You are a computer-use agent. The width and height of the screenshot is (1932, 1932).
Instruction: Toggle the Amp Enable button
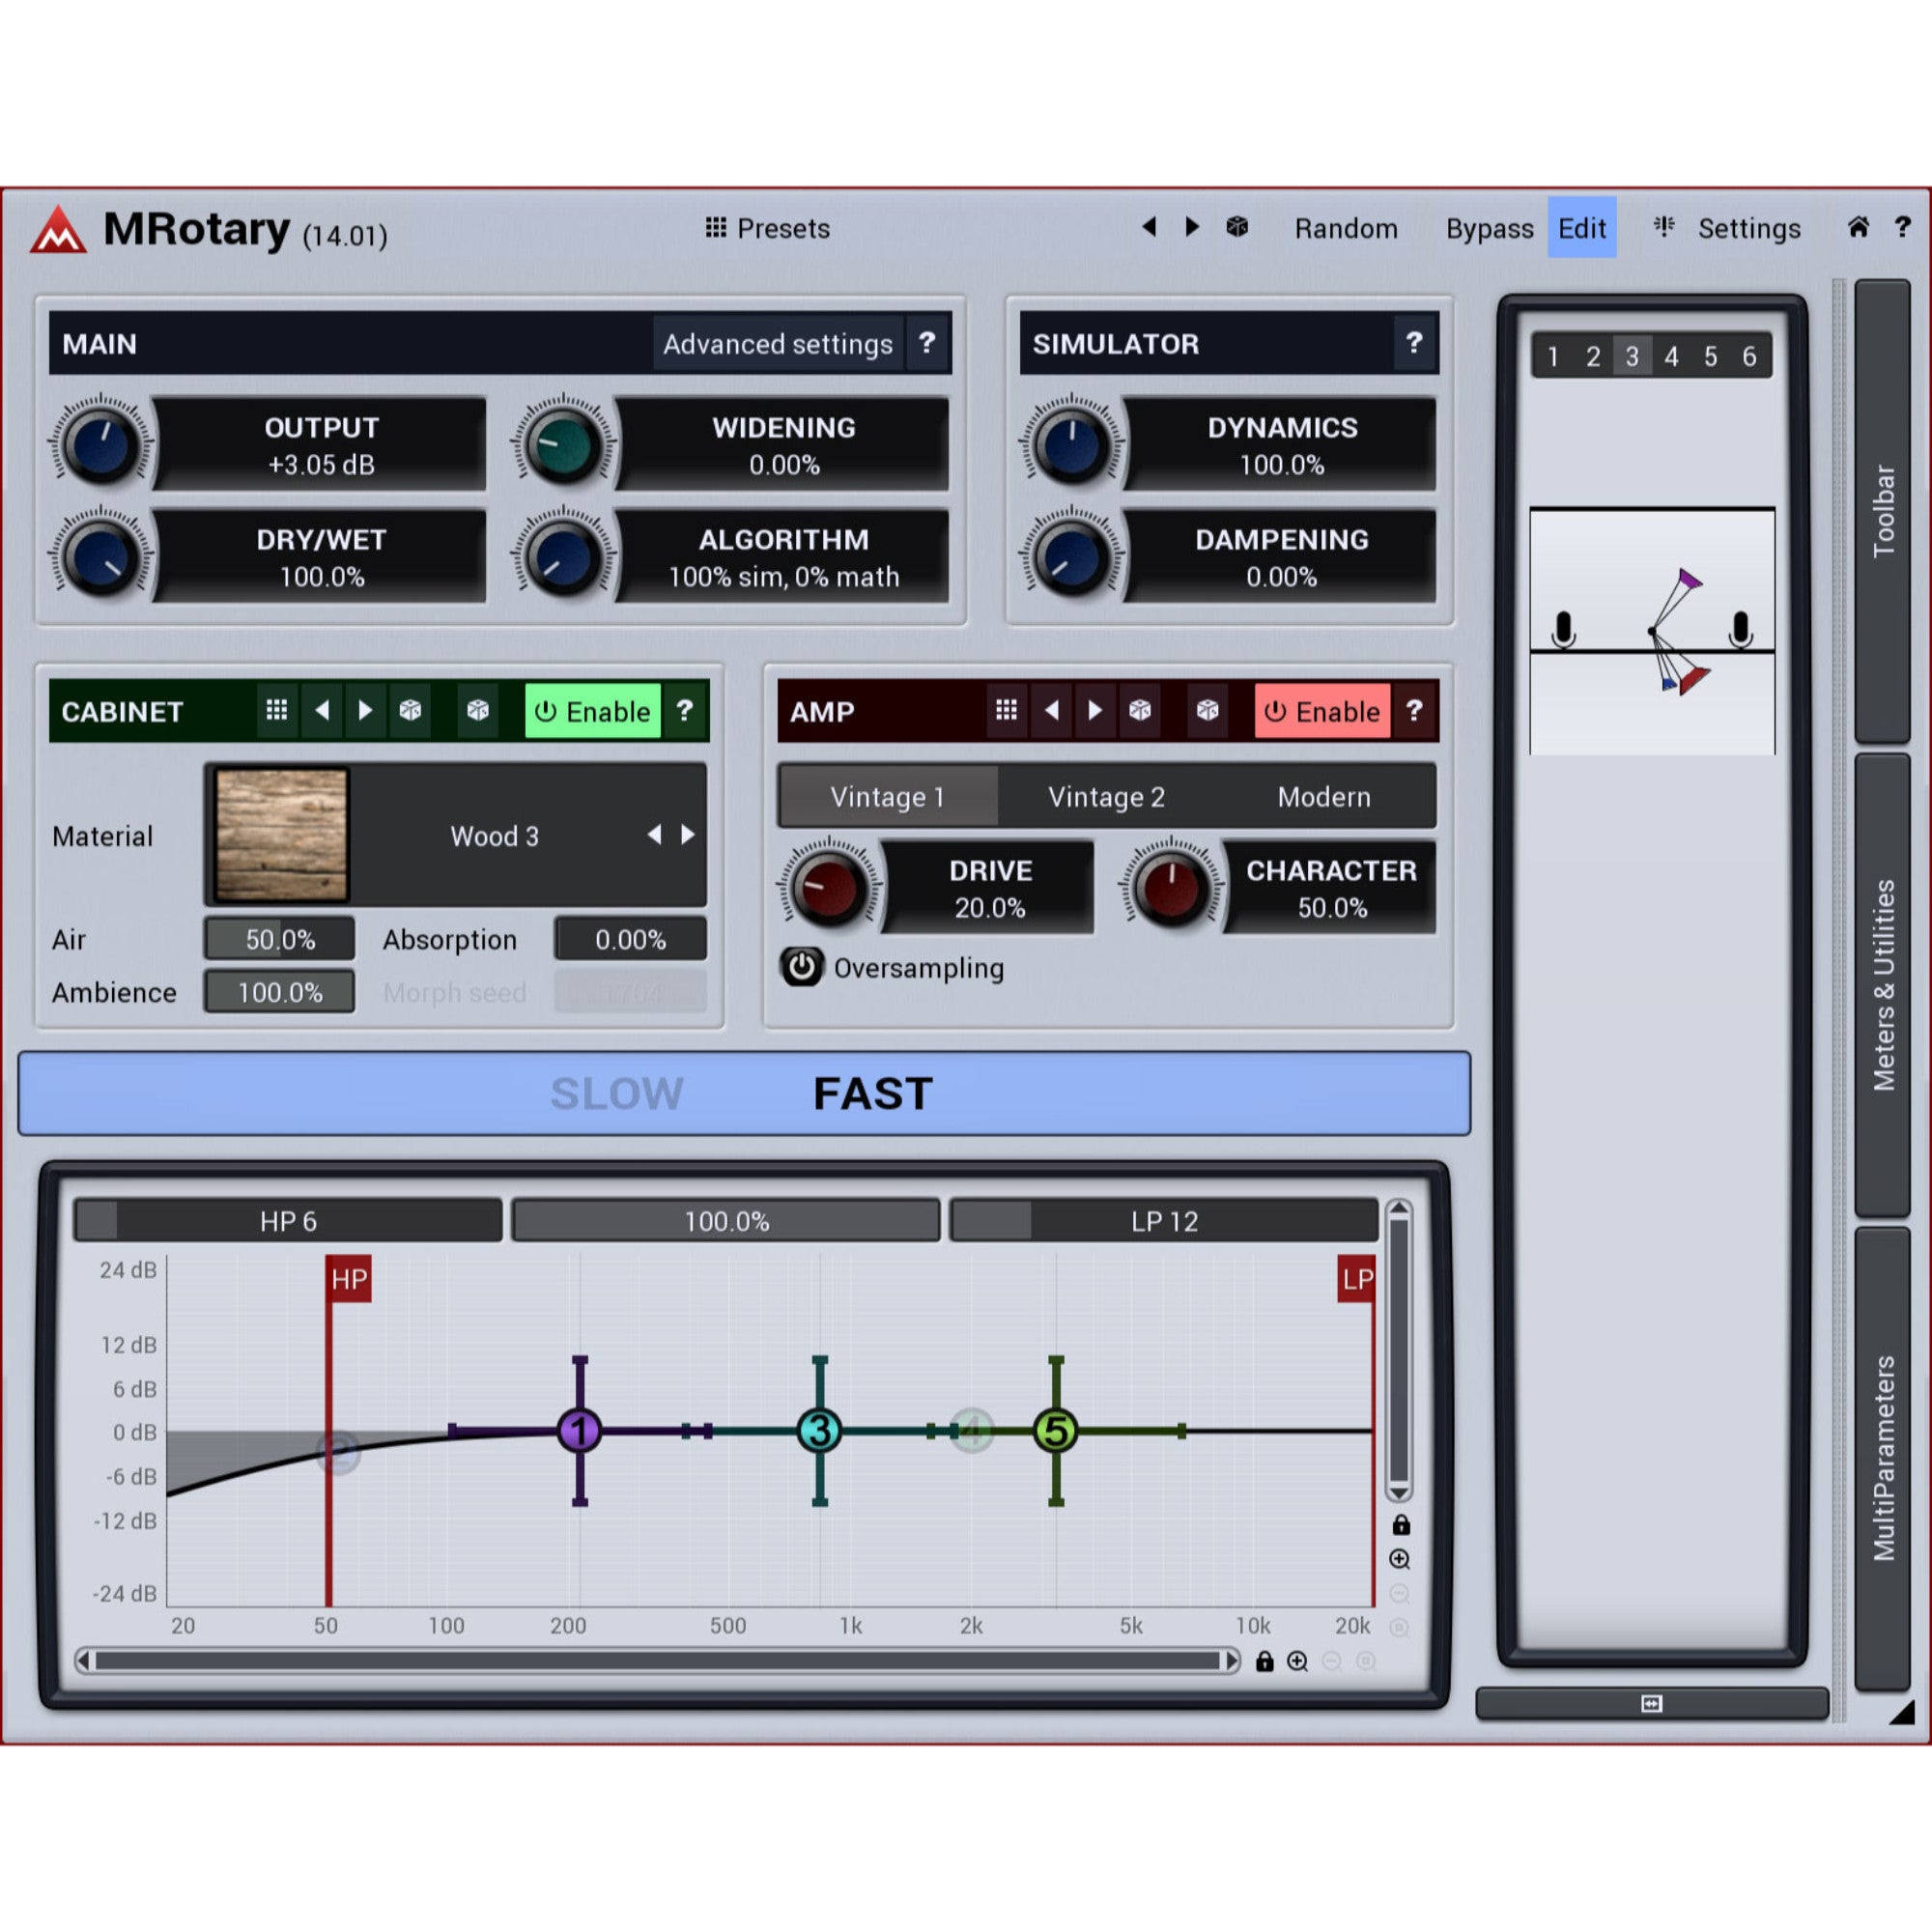tap(1322, 711)
